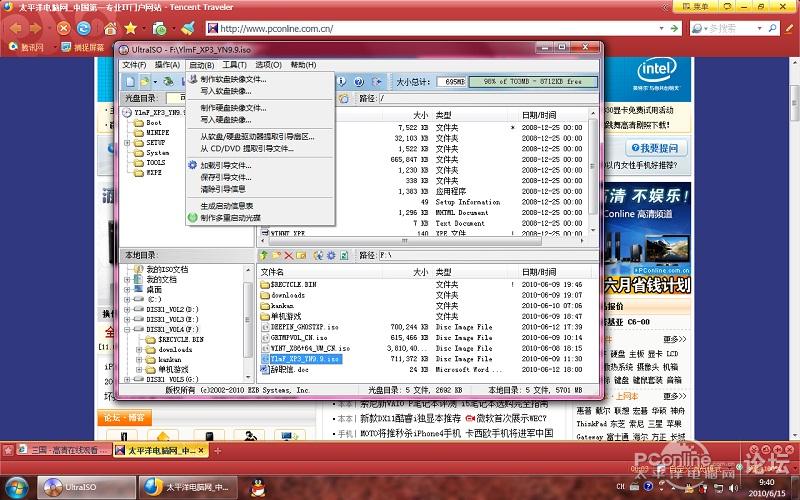This screenshot has height=500, width=800.
Task: Expand the DISK1_VOL2(D:) drive node
Action: [x=127, y=309]
